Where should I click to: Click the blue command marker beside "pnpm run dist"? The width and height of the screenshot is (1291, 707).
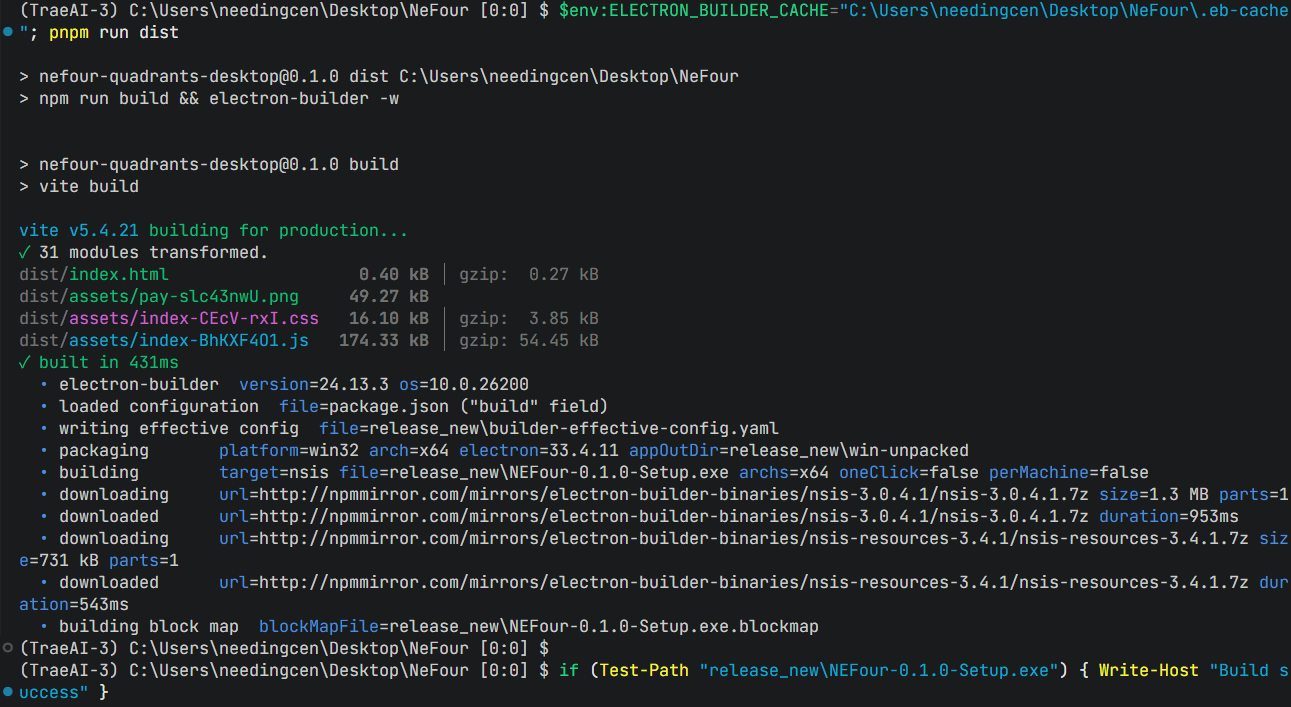8,33
